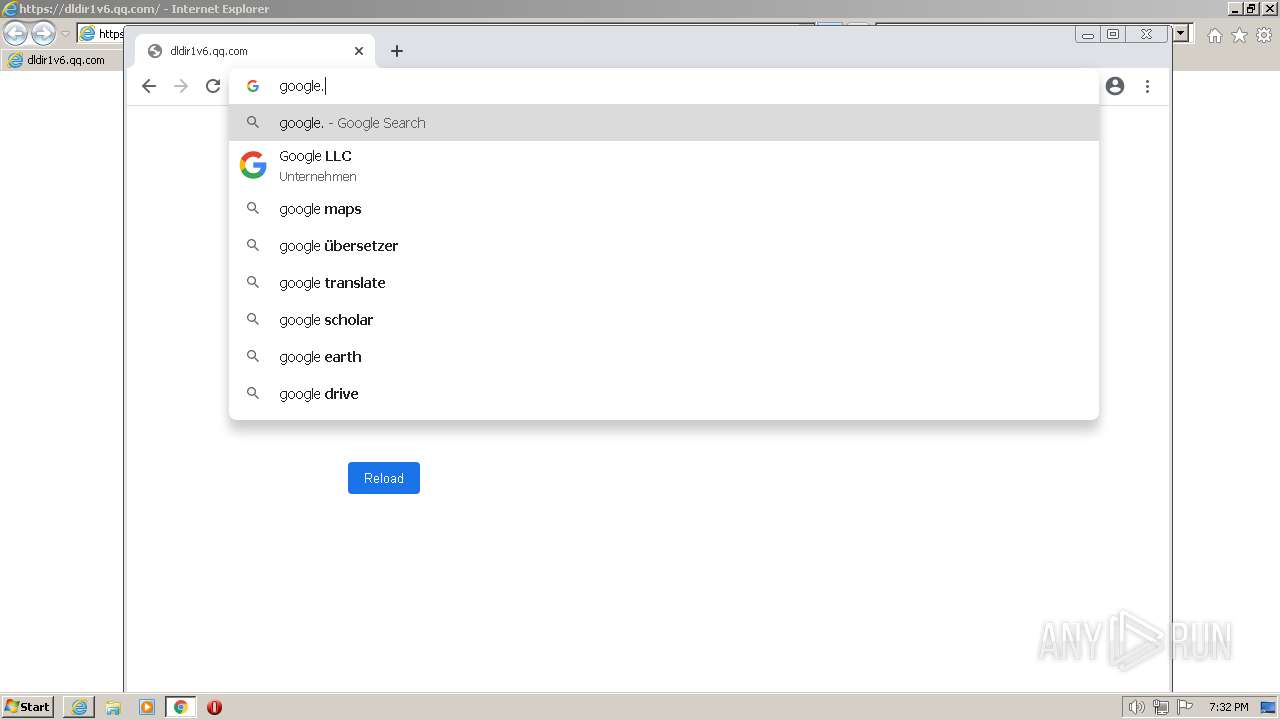
Task: Click the red Opera taskbar icon
Action: pyautogui.click(x=214, y=707)
